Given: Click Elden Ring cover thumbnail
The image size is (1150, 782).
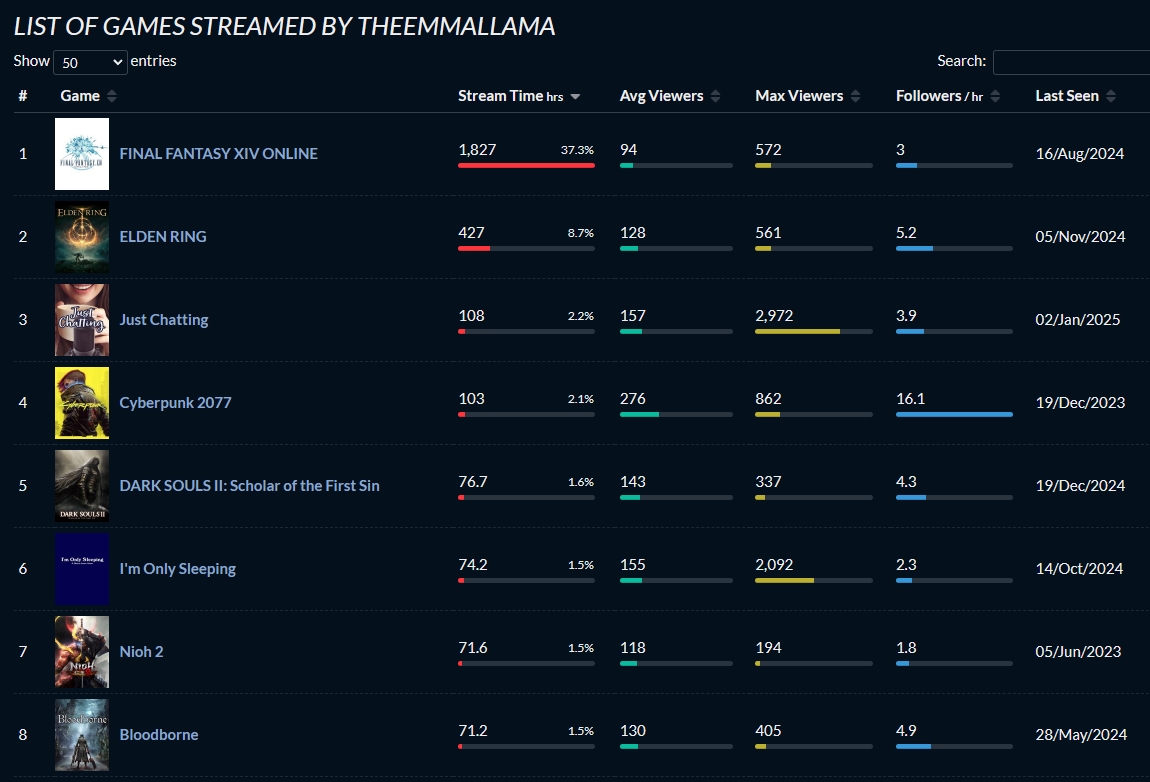Looking at the screenshot, I should tap(82, 237).
